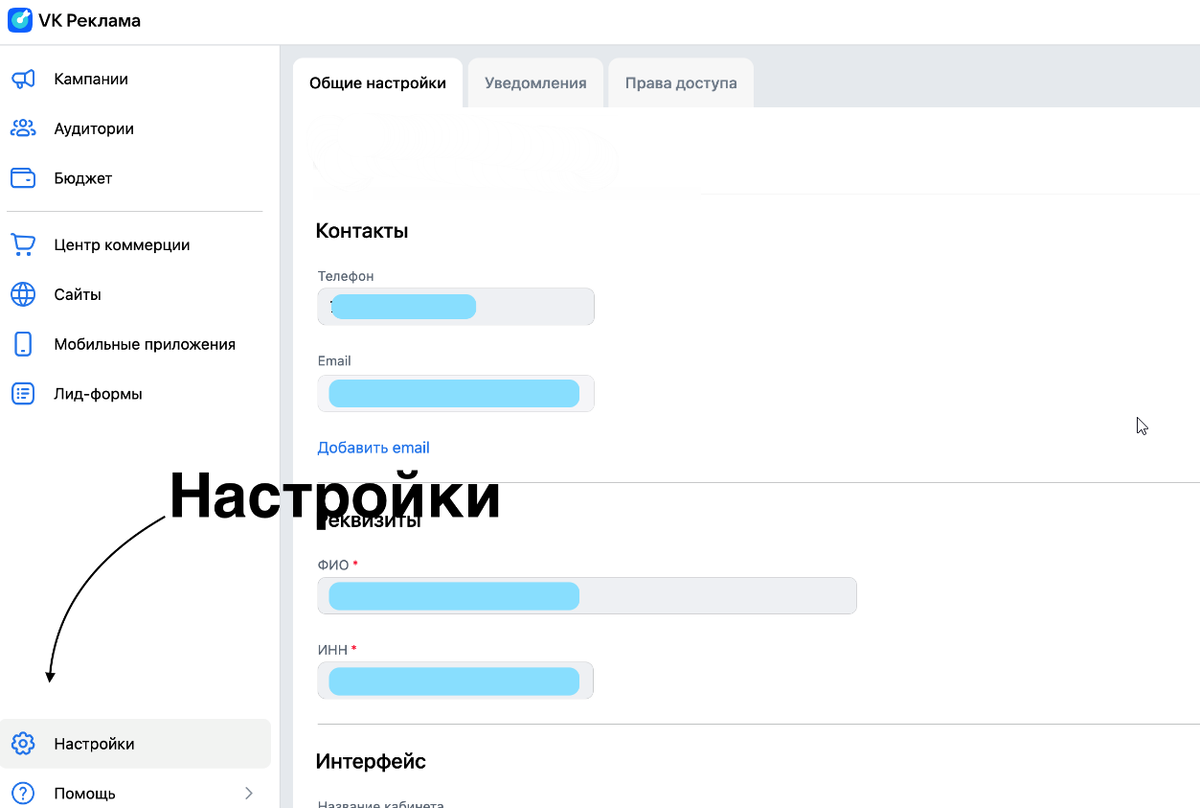Click the Центр коммерции cart icon

click(x=23, y=245)
